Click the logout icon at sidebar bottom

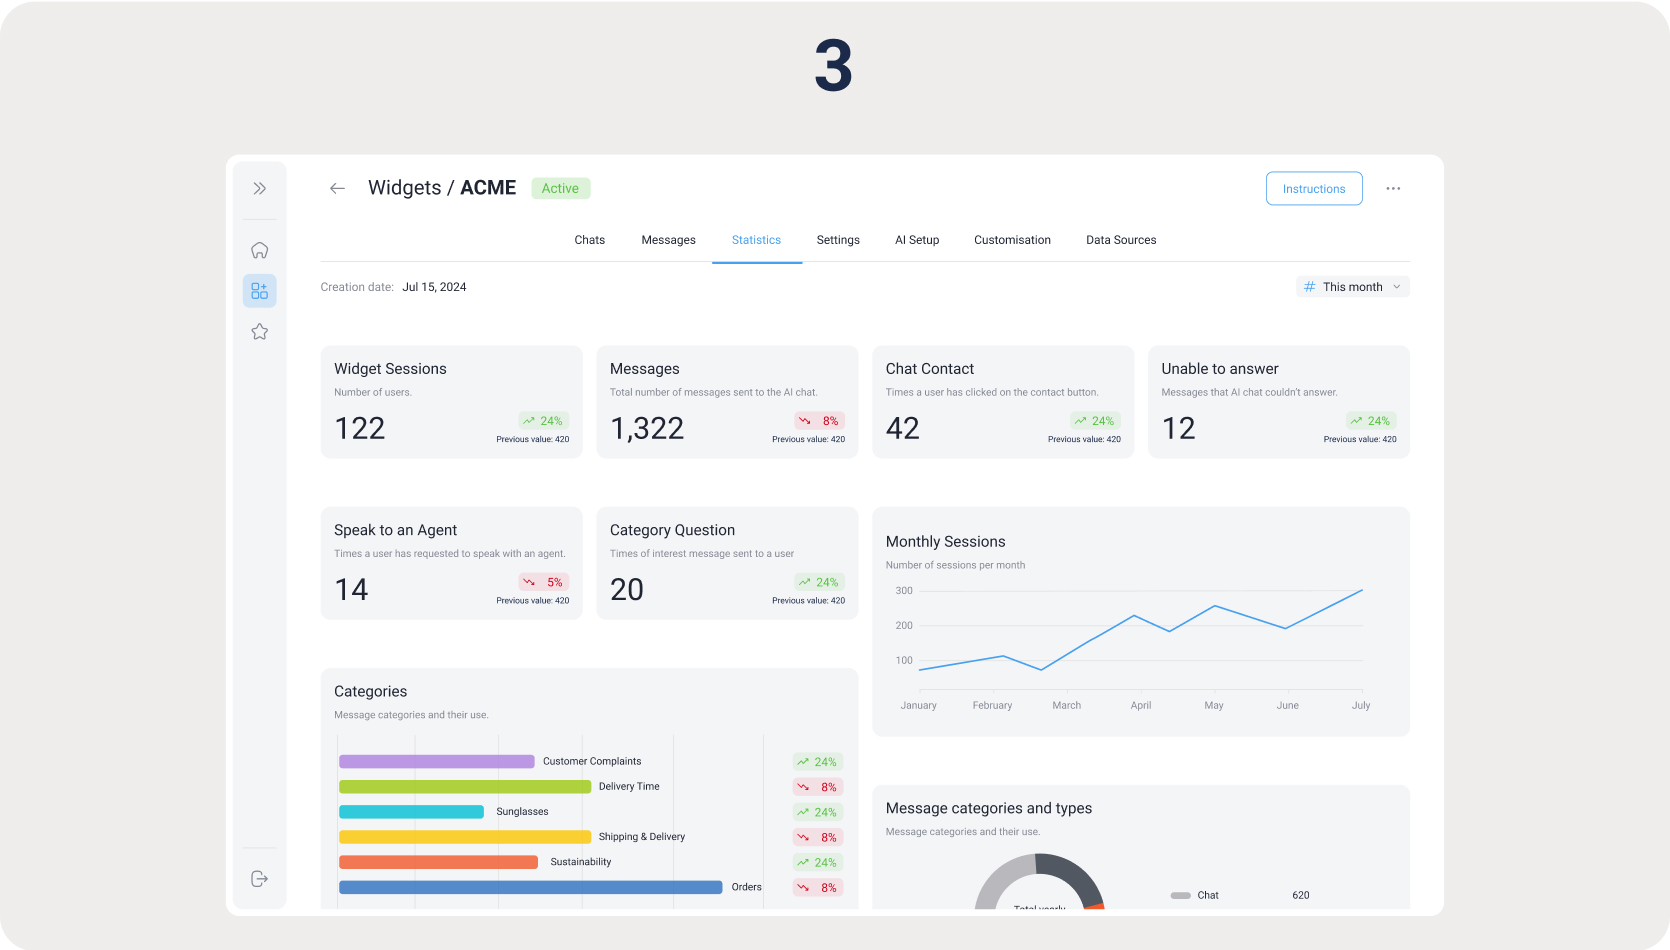pos(259,879)
